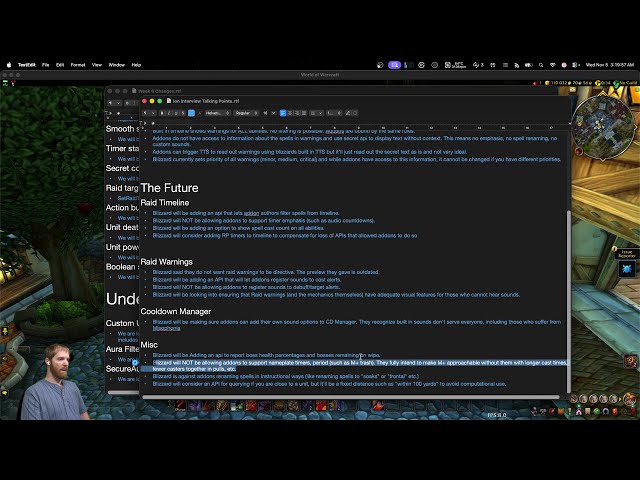The image size is (640, 480).
Task: Open the Control Center icon
Action: (576, 65)
